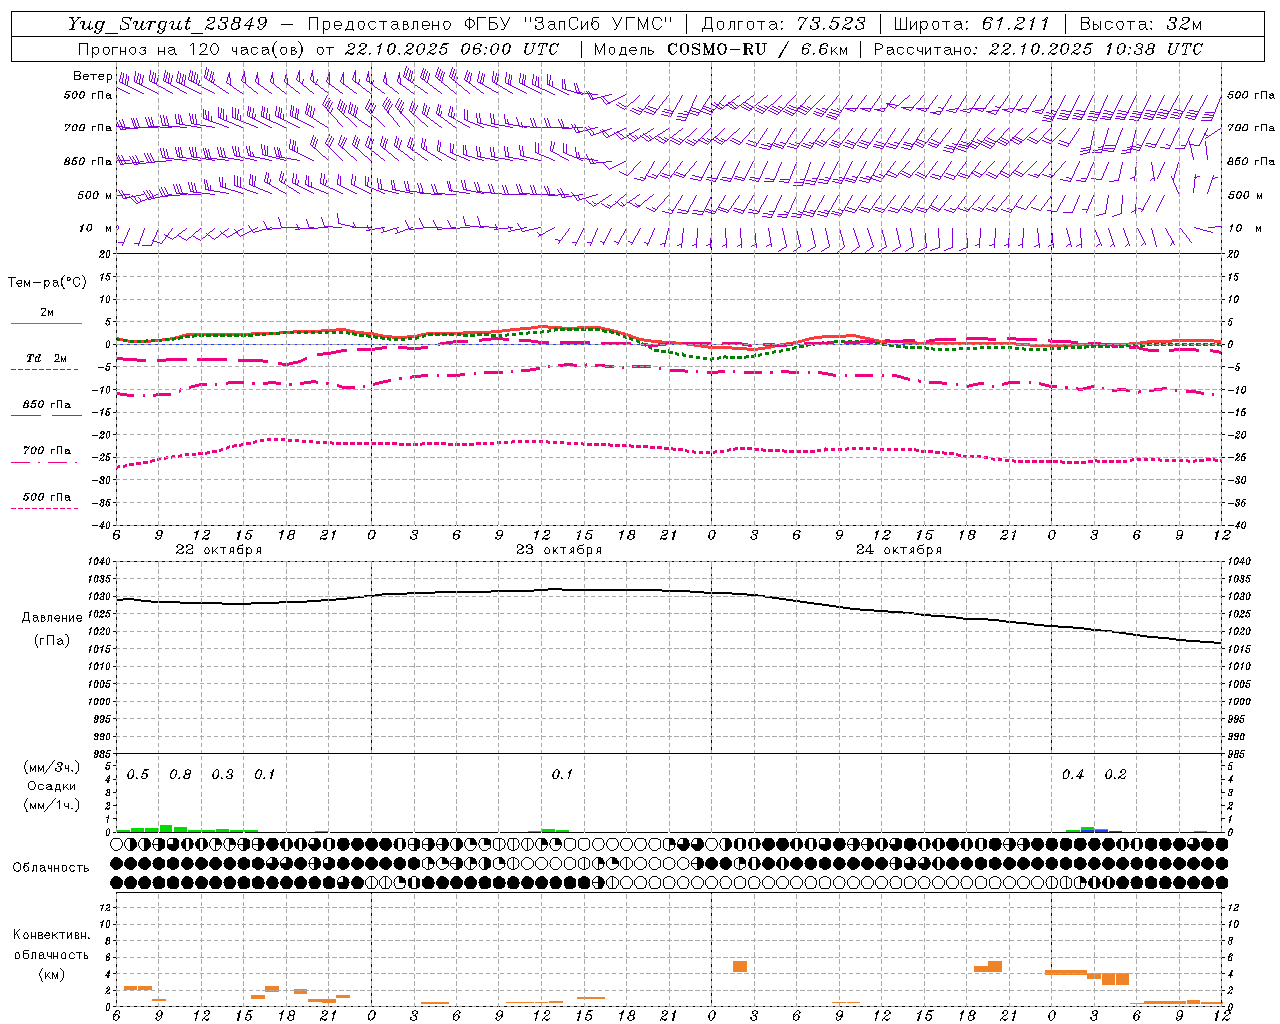Select the elevation text Высота: 32м
Viewport: 1280px width, 1024px height.
(1140, 24)
